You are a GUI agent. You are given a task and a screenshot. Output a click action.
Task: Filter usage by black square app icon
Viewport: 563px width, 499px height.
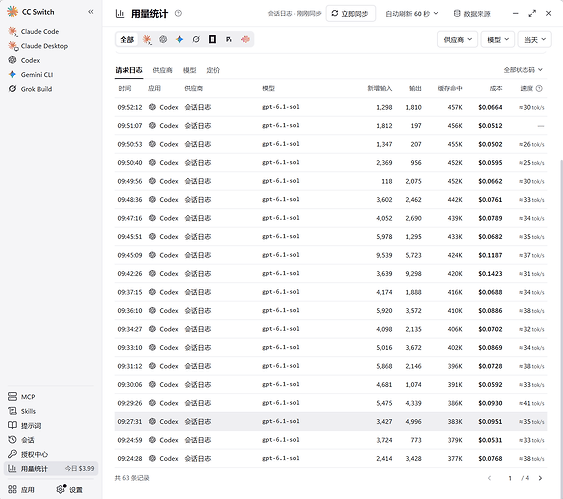click(x=212, y=39)
